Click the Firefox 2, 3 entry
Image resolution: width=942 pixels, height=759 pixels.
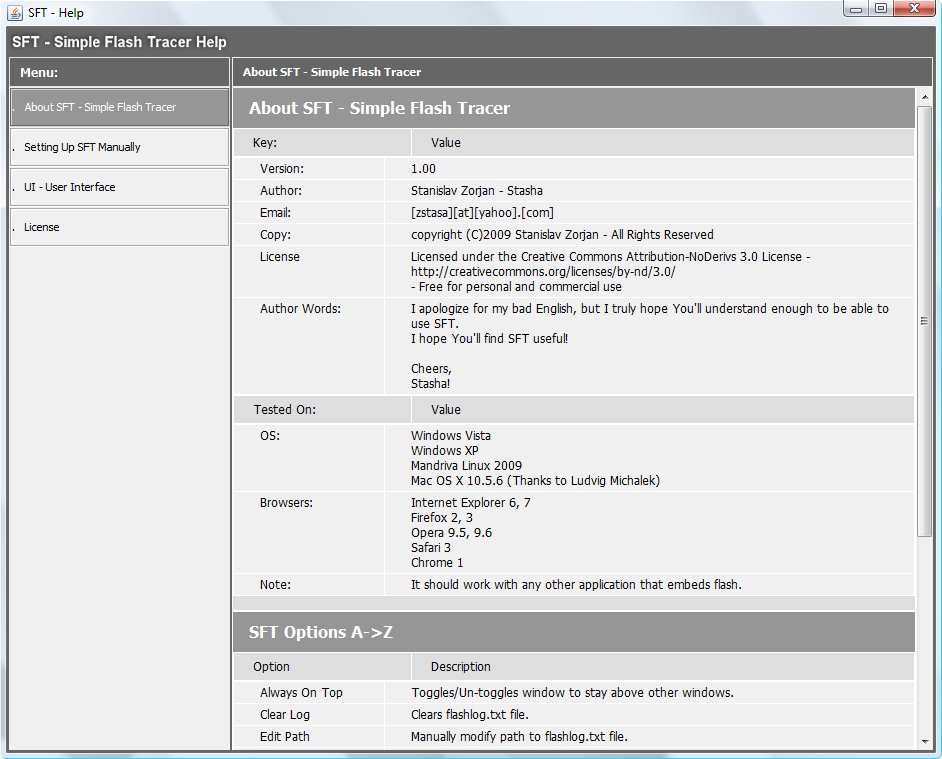click(x=442, y=517)
